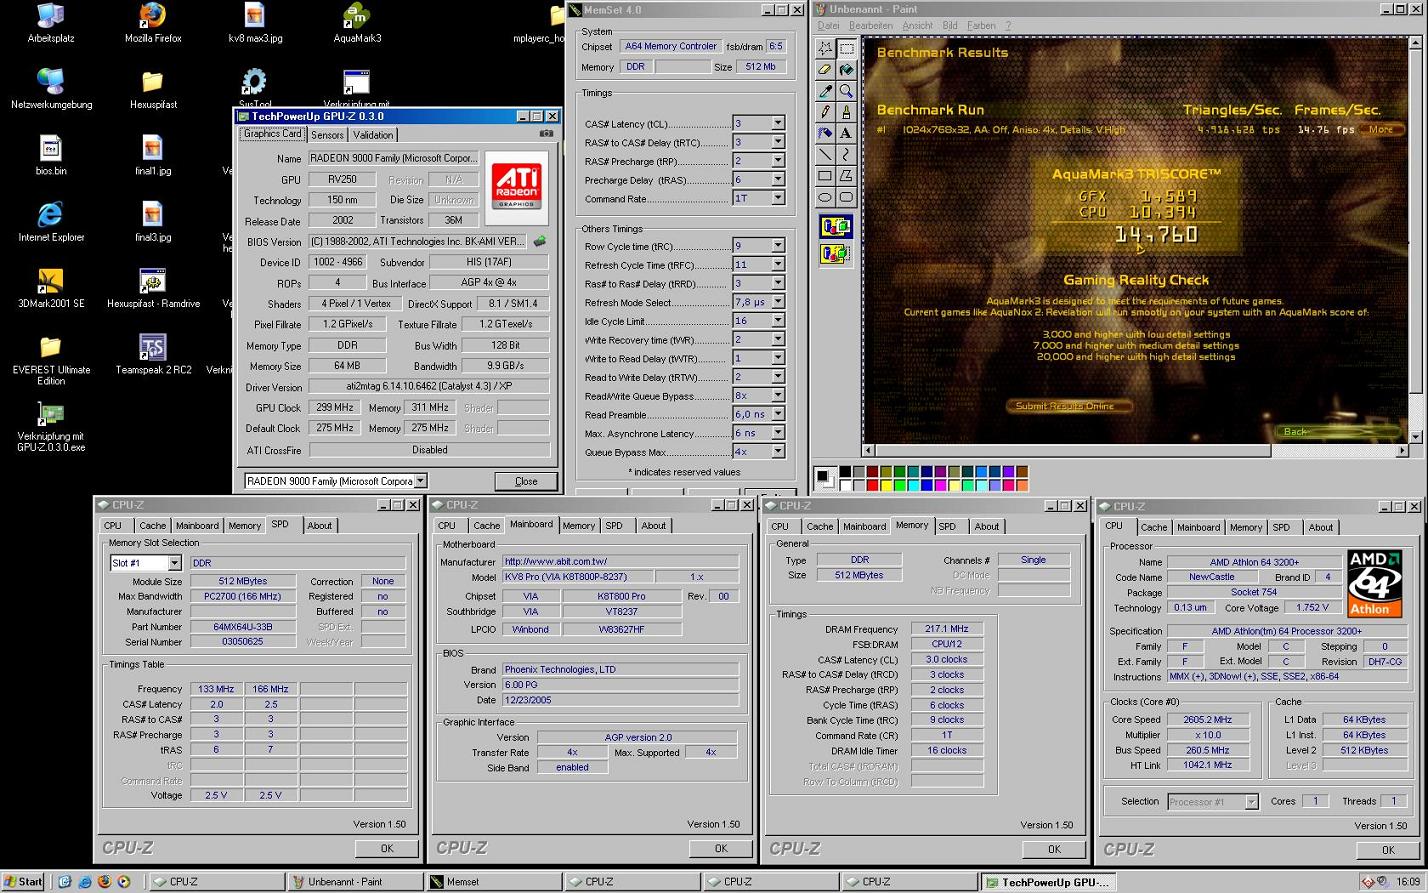Pick the white color in Paint palette
The image size is (1428, 893).
pyautogui.click(x=845, y=485)
